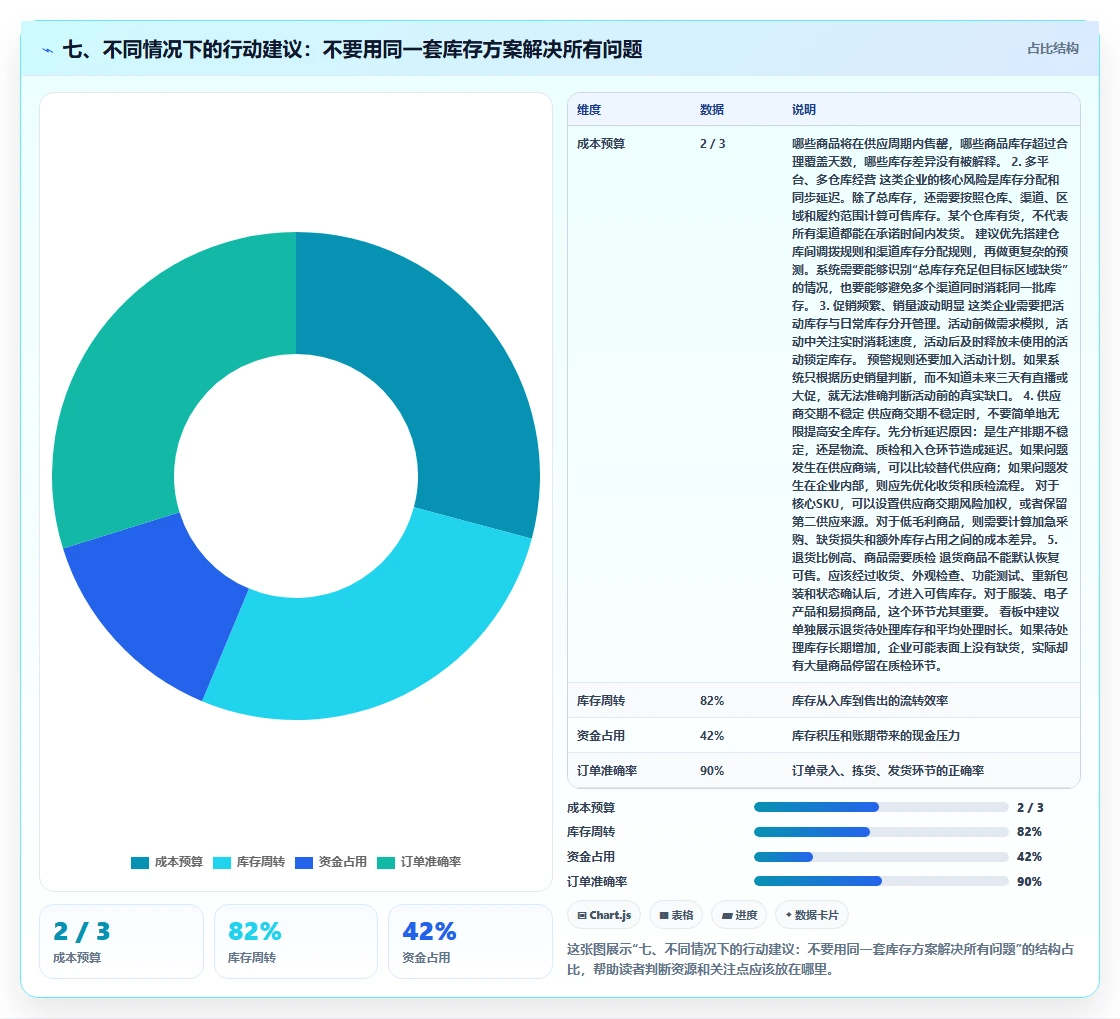Click the 资金占用 table row label
The image size is (1120, 1019).
[601, 736]
